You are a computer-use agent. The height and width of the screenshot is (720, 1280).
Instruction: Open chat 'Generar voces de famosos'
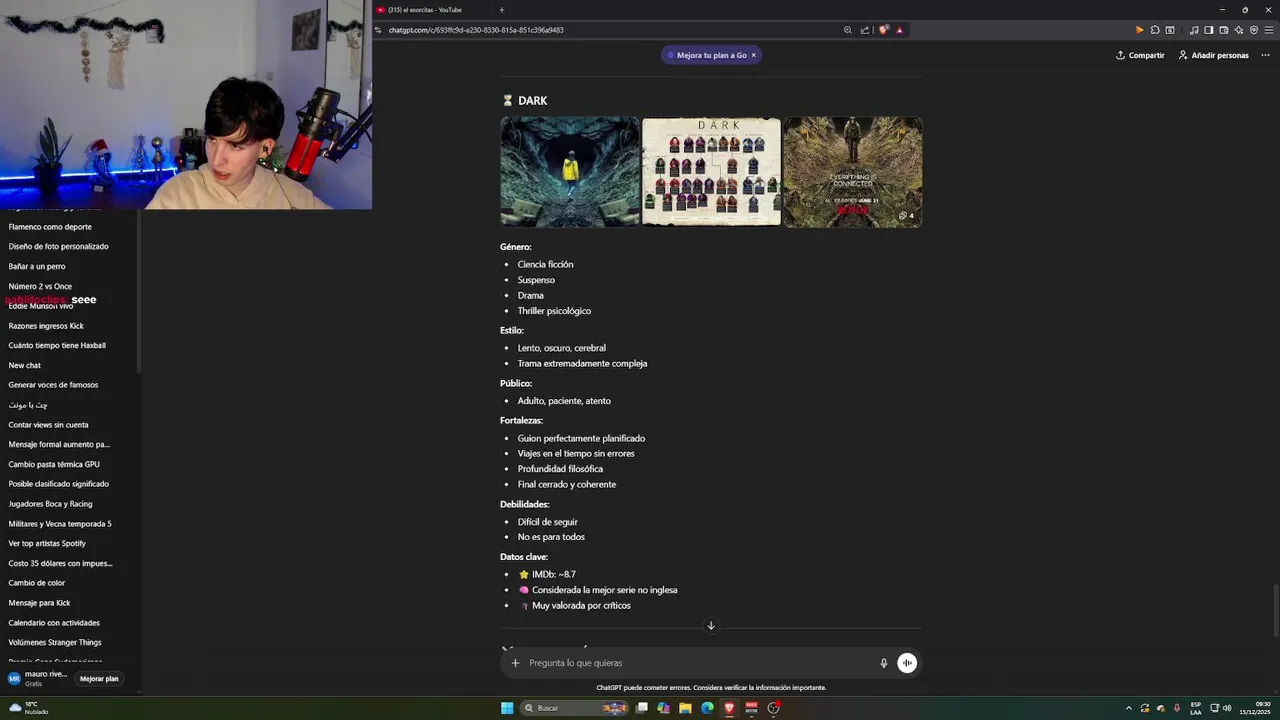click(x=53, y=385)
